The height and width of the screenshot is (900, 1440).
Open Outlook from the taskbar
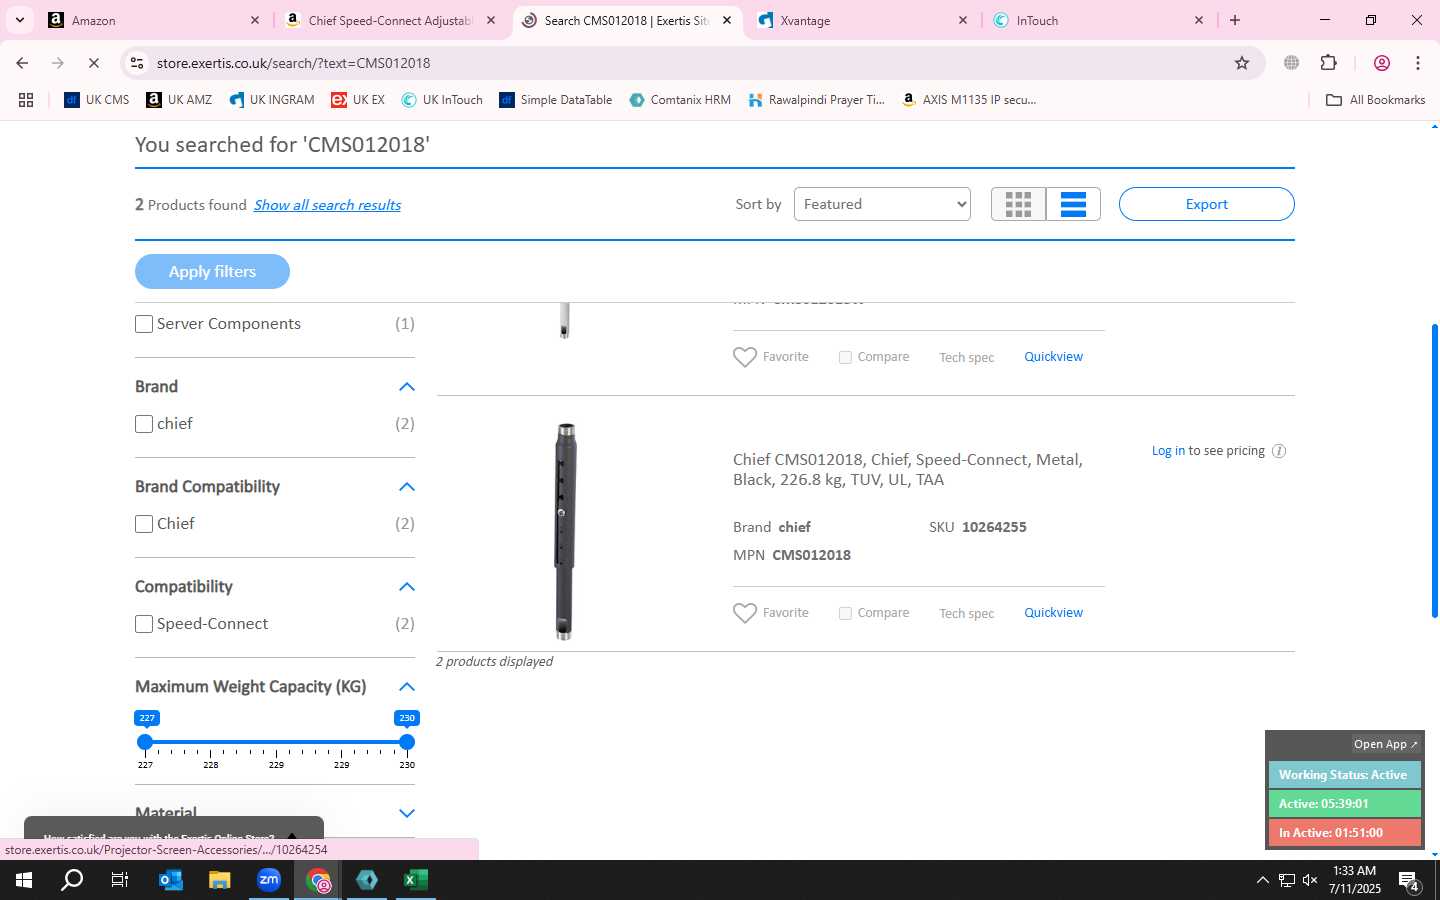click(x=171, y=880)
